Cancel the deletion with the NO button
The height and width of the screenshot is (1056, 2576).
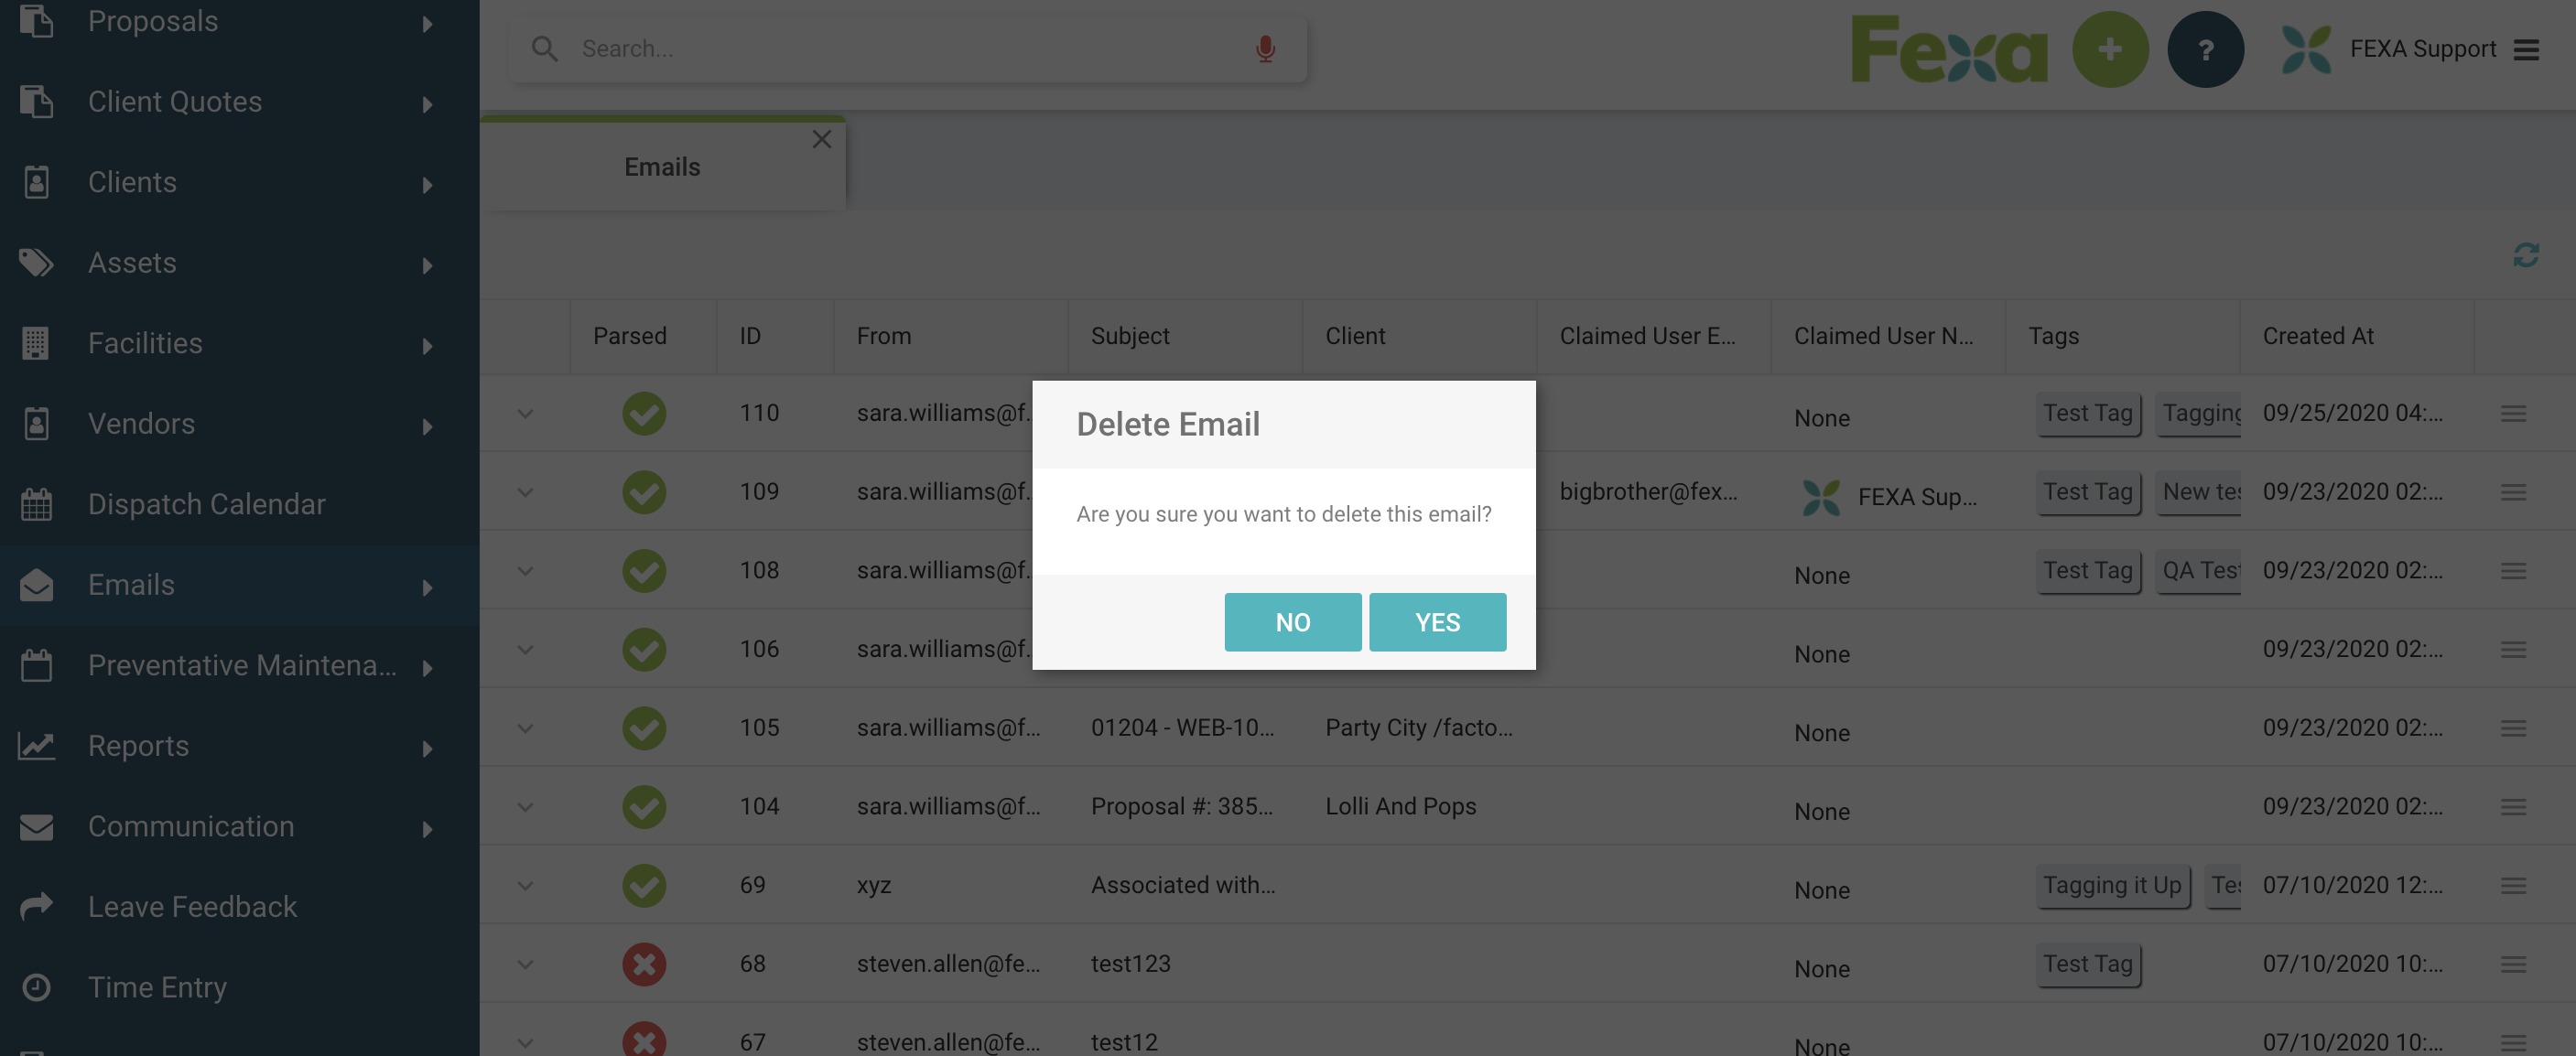pyautogui.click(x=1292, y=621)
